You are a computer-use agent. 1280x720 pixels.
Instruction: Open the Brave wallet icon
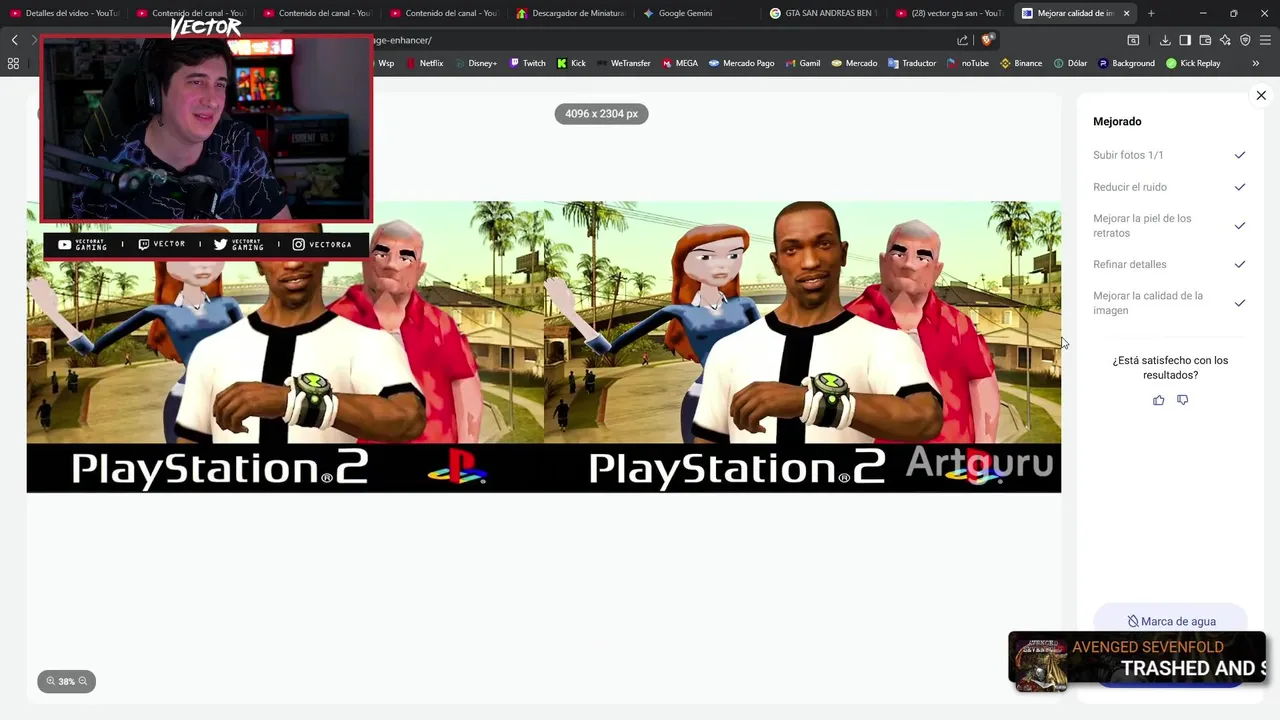1205,40
